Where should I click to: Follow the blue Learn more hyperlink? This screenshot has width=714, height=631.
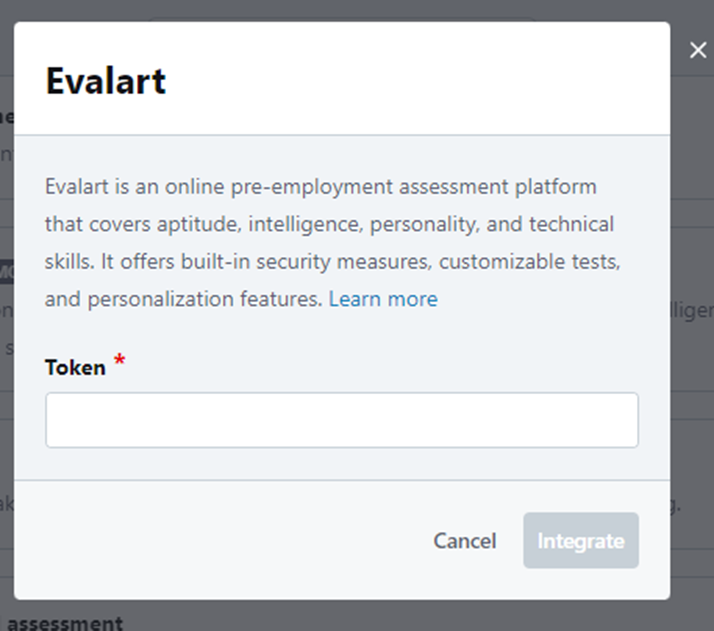pyautogui.click(x=383, y=299)
